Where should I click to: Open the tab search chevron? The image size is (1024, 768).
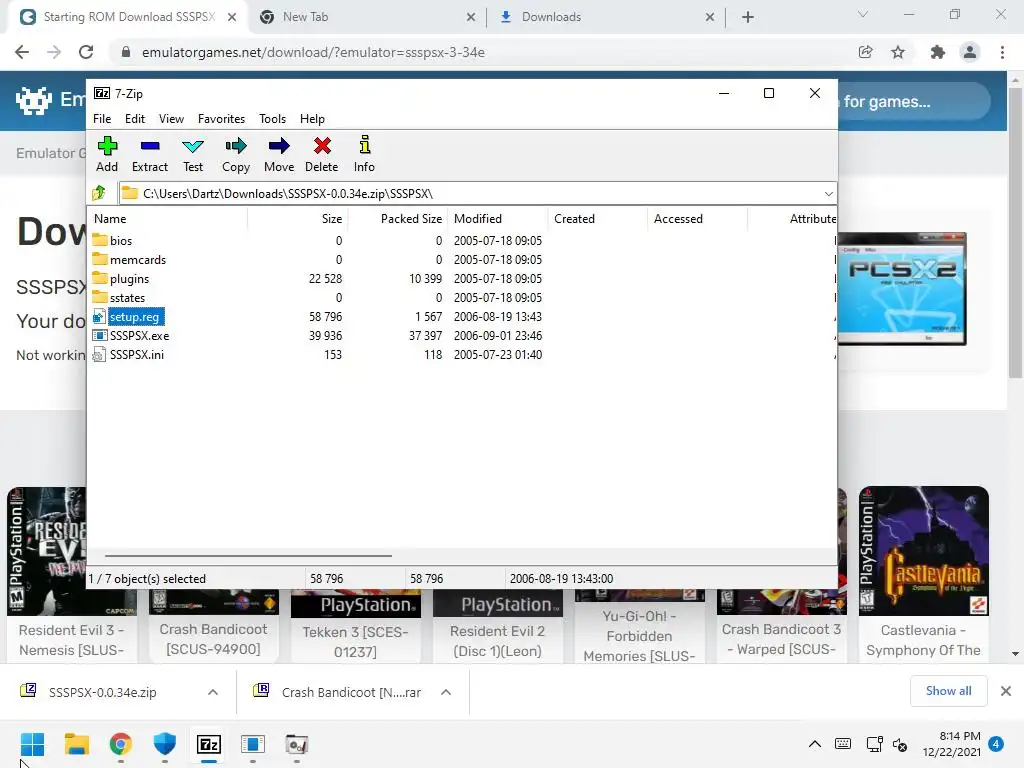coord(863,14)
